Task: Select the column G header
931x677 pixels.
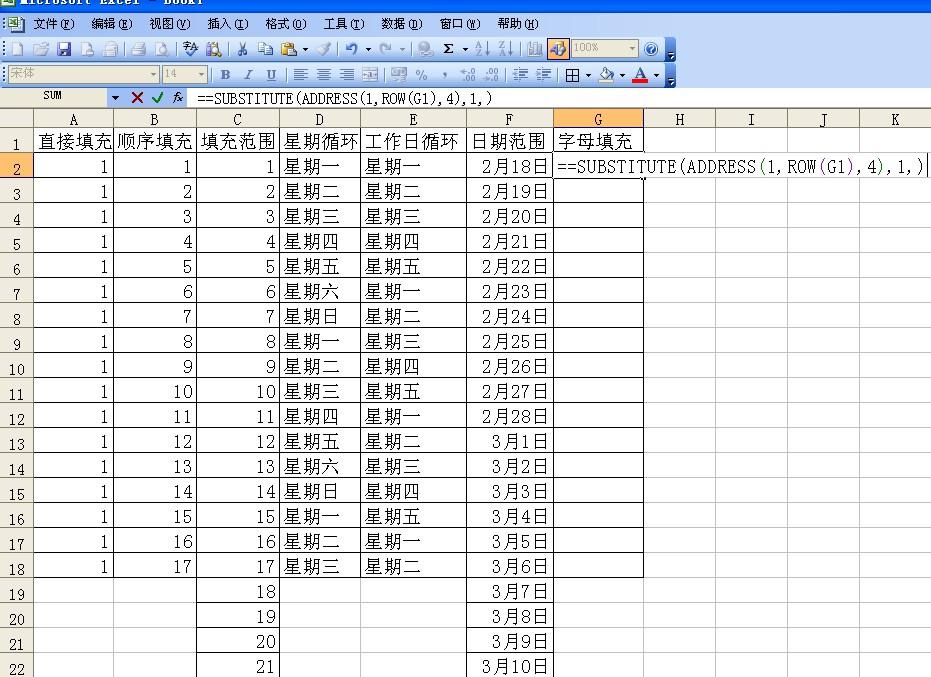Action: click(598, 118)
